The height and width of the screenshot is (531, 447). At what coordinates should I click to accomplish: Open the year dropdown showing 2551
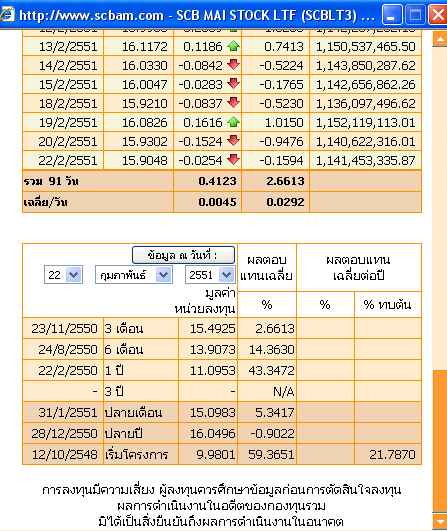pyautogui.click(x=210, y=275)
